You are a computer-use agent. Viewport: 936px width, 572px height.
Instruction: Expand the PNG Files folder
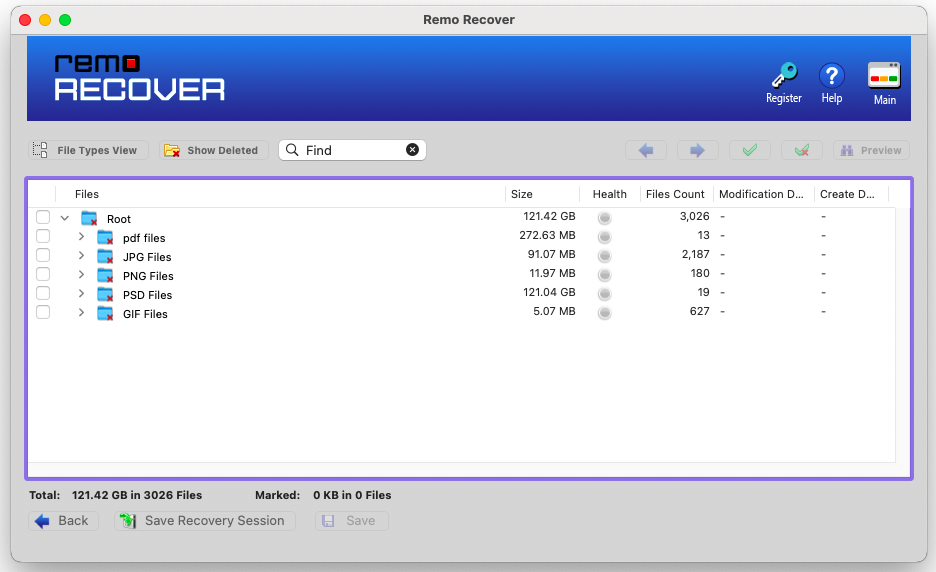click(x=81, y=275)
